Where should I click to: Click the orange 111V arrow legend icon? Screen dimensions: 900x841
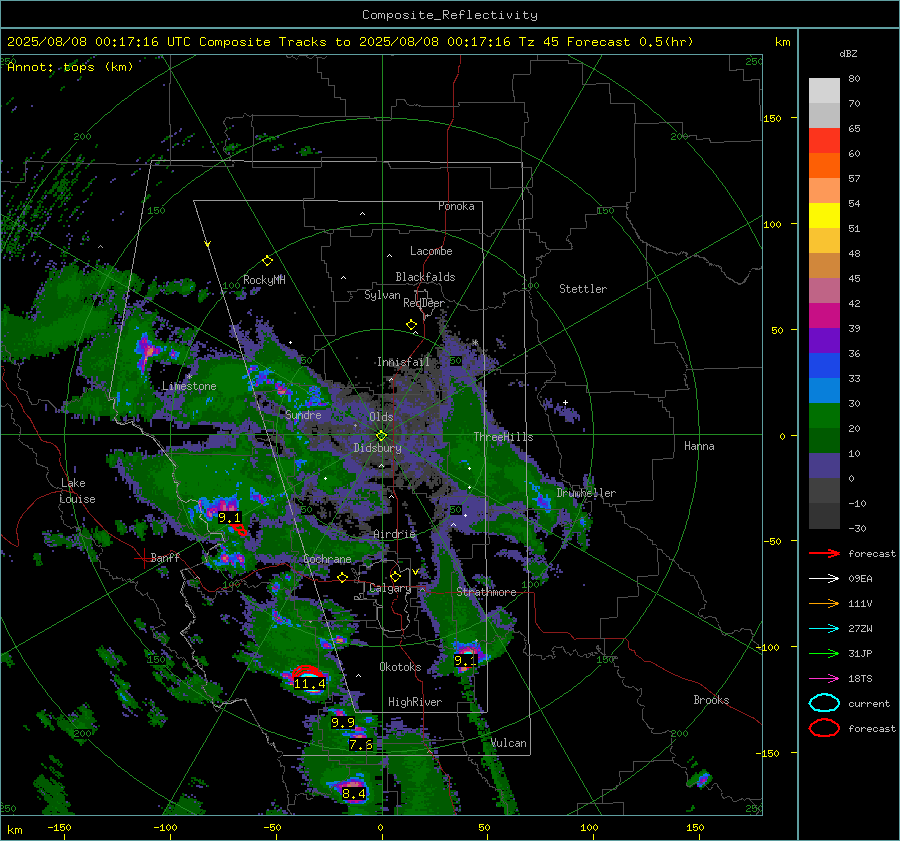[825, 603]
